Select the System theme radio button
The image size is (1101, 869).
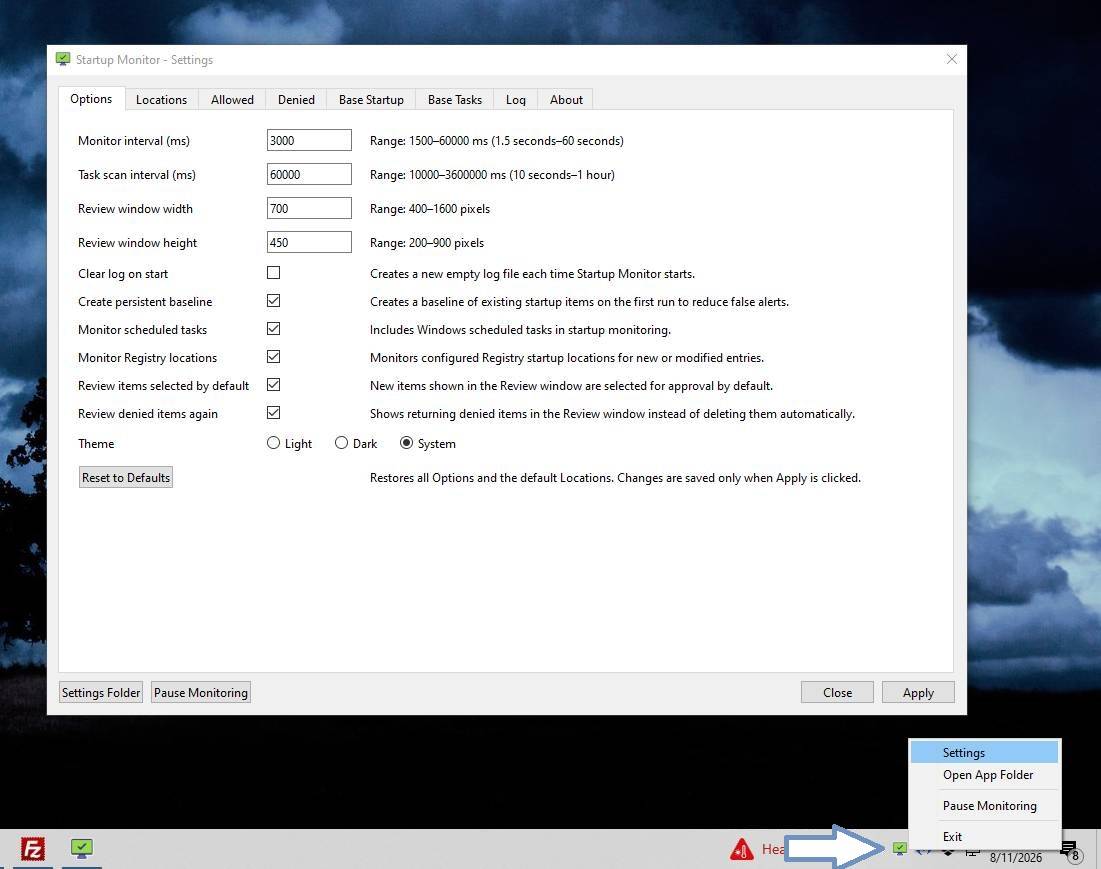[x=406, y=443]
